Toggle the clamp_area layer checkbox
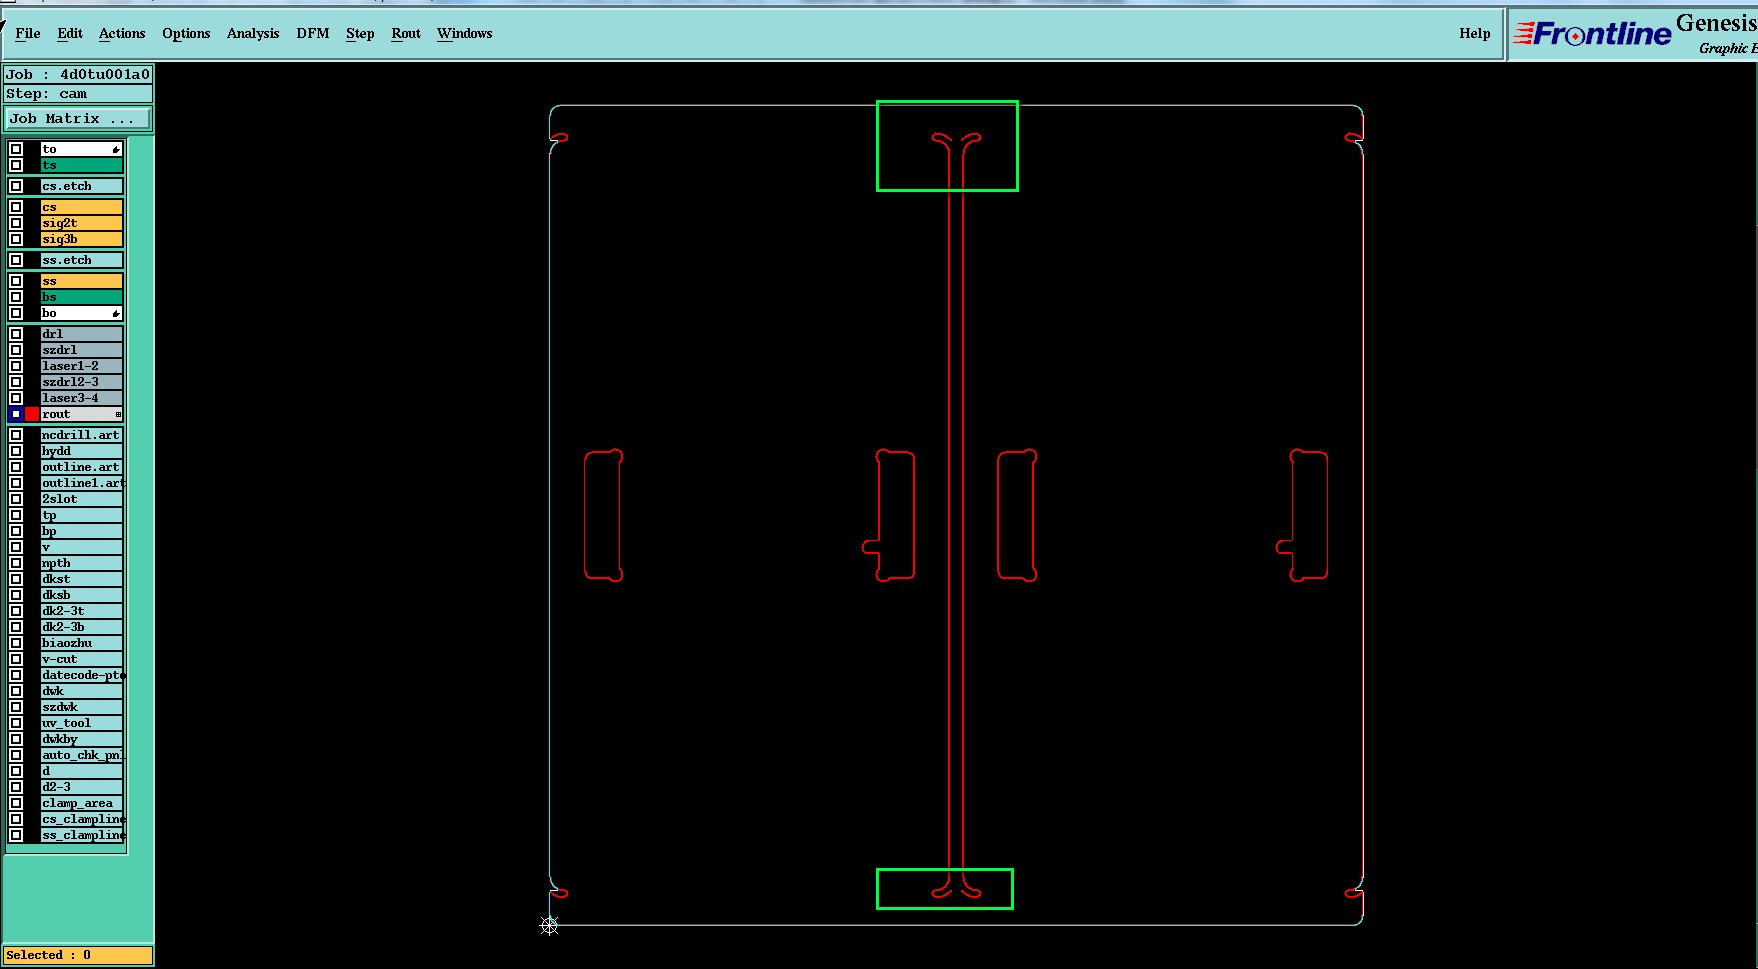The image size is (1758, 969). 16,803
